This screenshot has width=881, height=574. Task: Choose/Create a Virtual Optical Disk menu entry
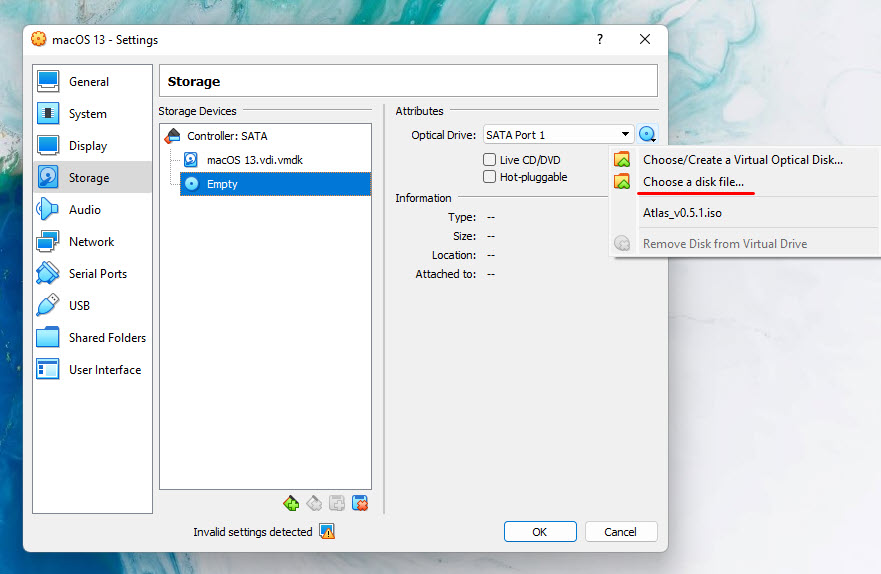point(743,160)
